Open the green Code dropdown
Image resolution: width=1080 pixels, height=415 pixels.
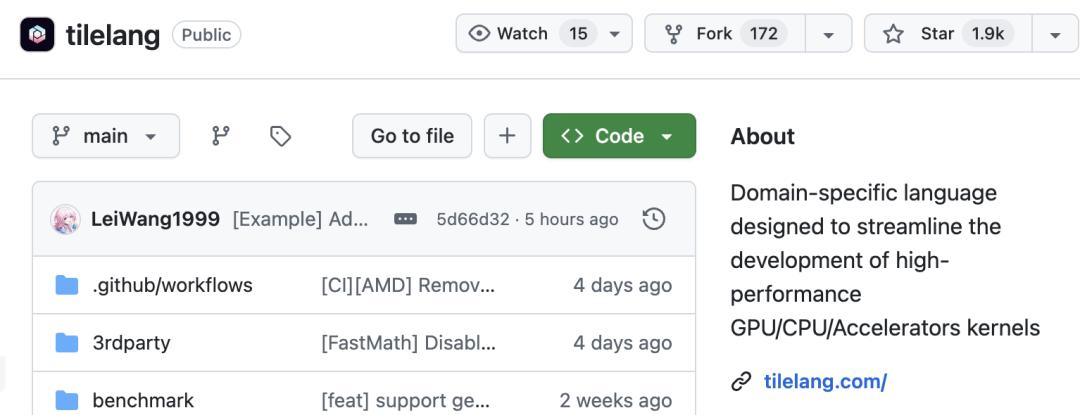pyautogui.click(x=619, y=136)
